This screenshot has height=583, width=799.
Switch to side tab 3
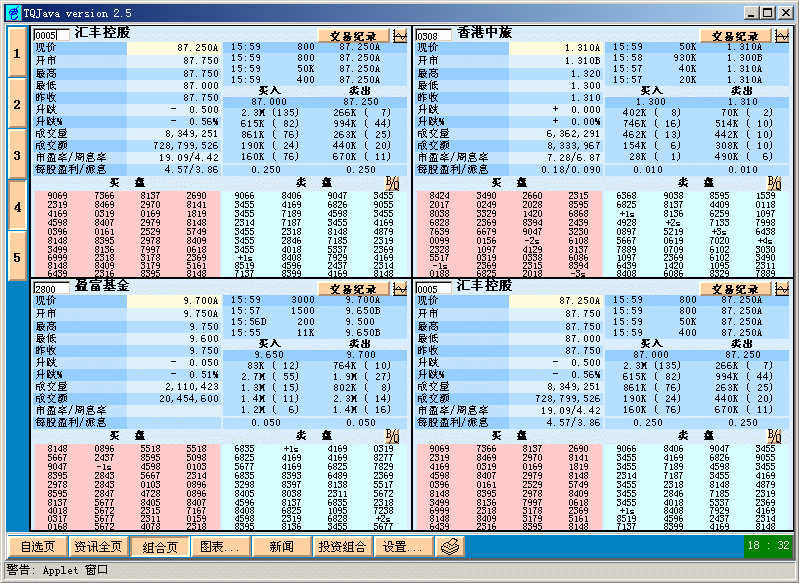[x=17, y=155]
